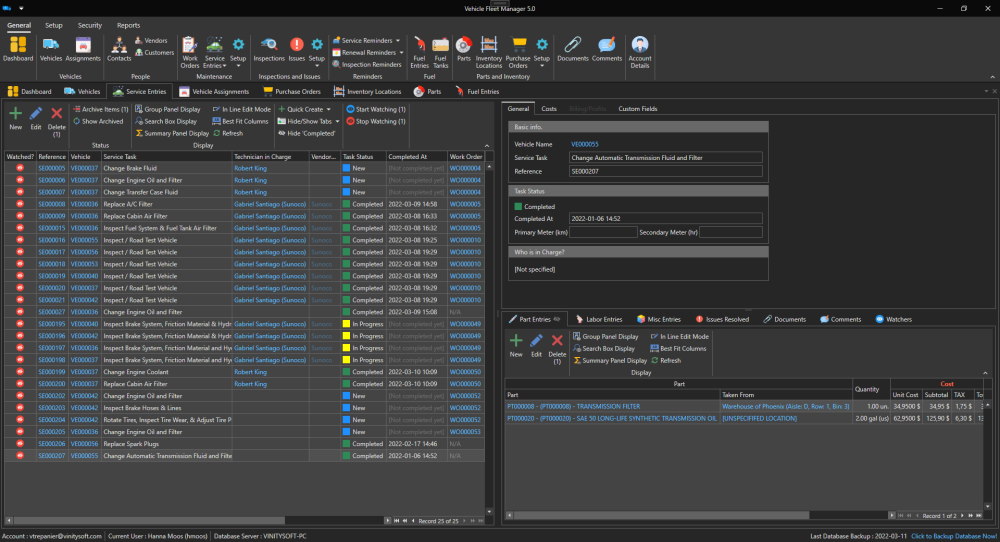Open Customers in the People group
The height and width of the screenshot is (542, 1000).
click(x=154, y=52)
